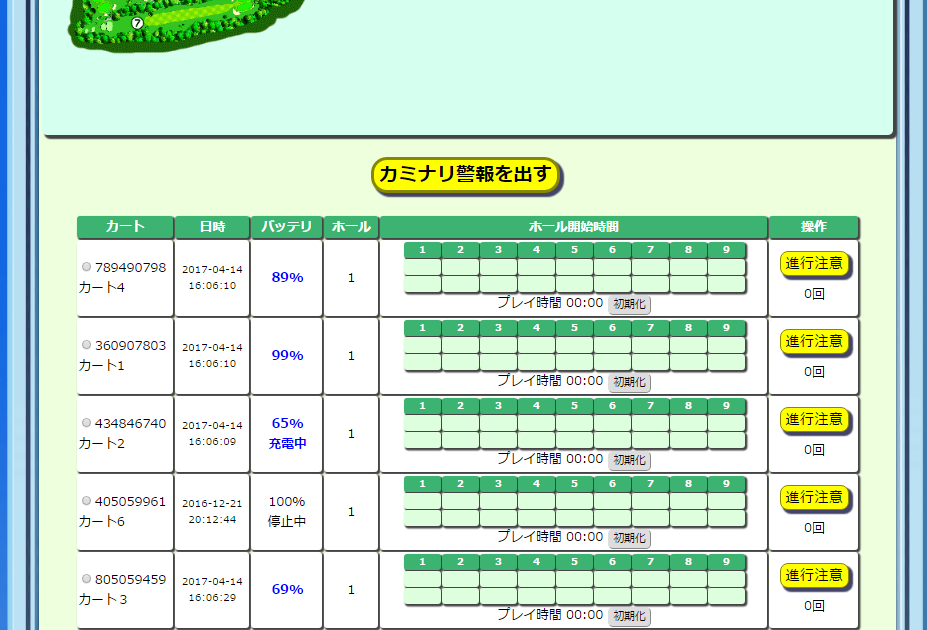This screenshot has width=927, height=630.
Task: Select radio button for cart 805059459
Action: coord(86,579)
